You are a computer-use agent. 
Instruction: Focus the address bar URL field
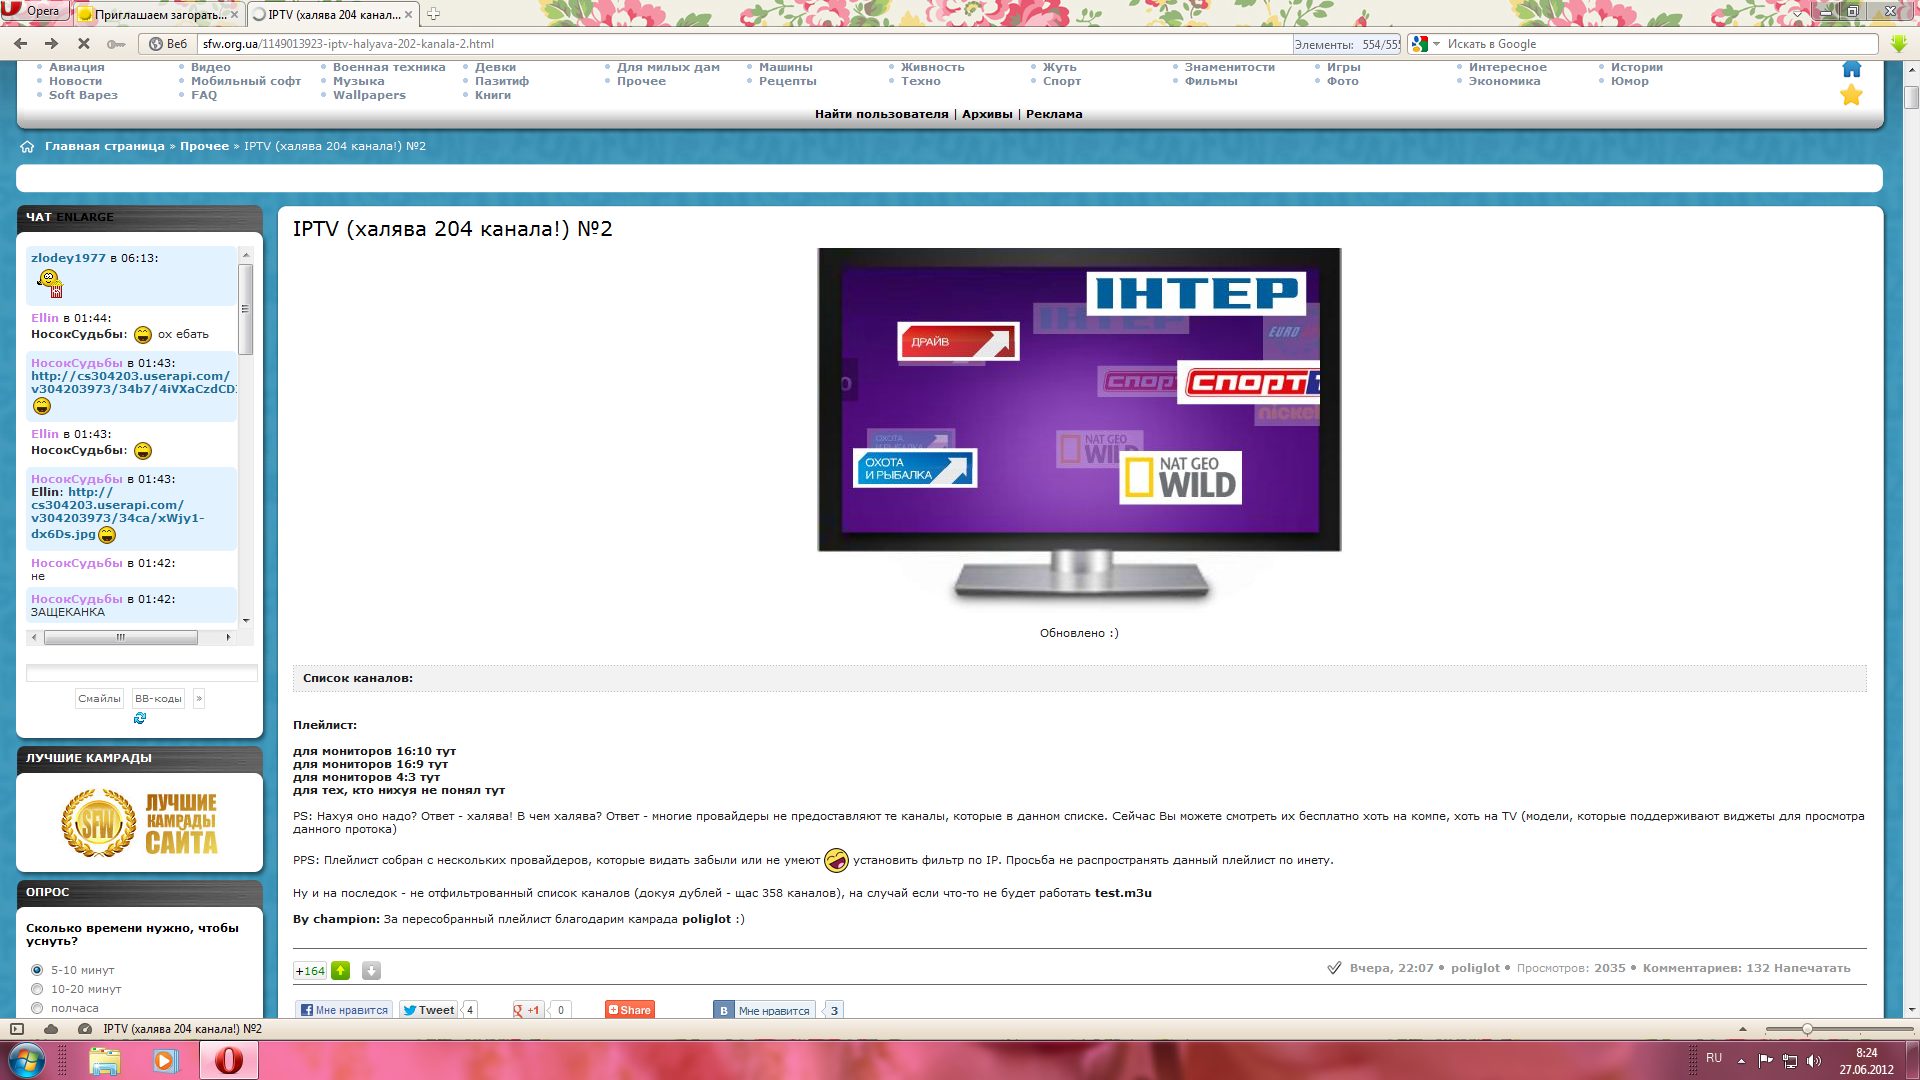click(x=745, y=44)
